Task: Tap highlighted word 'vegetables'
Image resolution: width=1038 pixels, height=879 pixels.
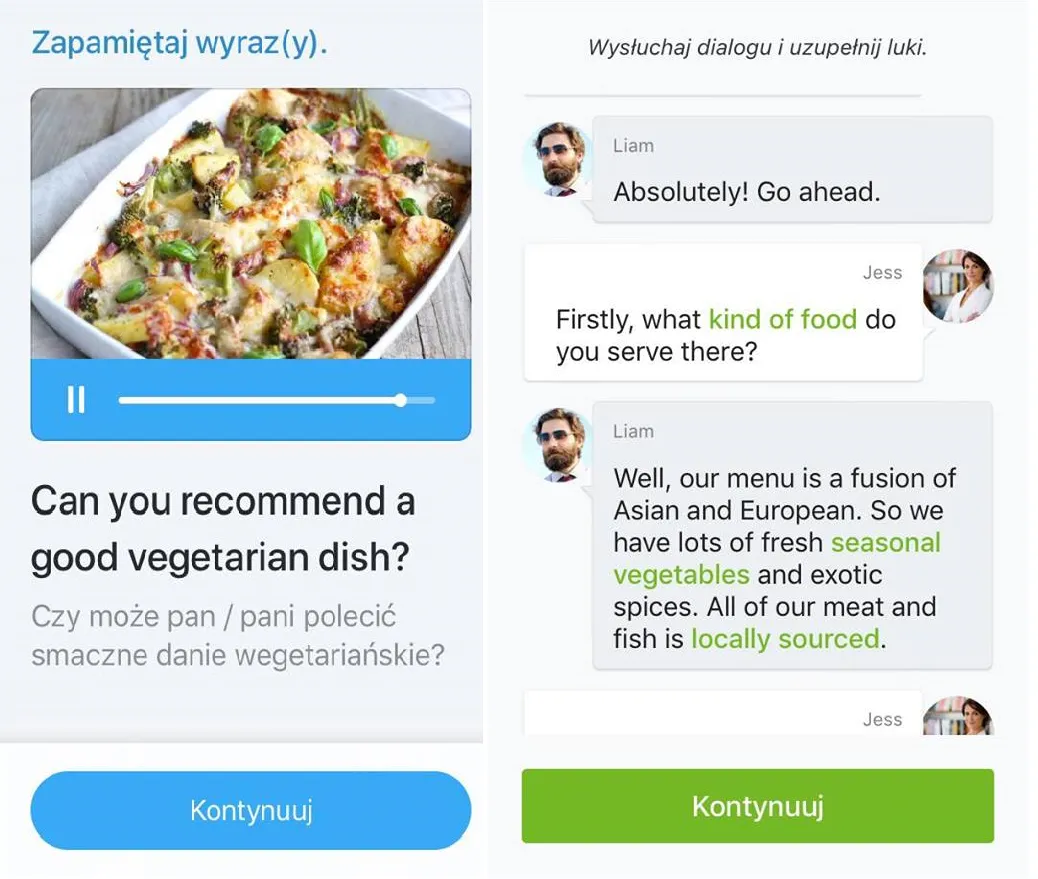Action: (x=681, y=575)
